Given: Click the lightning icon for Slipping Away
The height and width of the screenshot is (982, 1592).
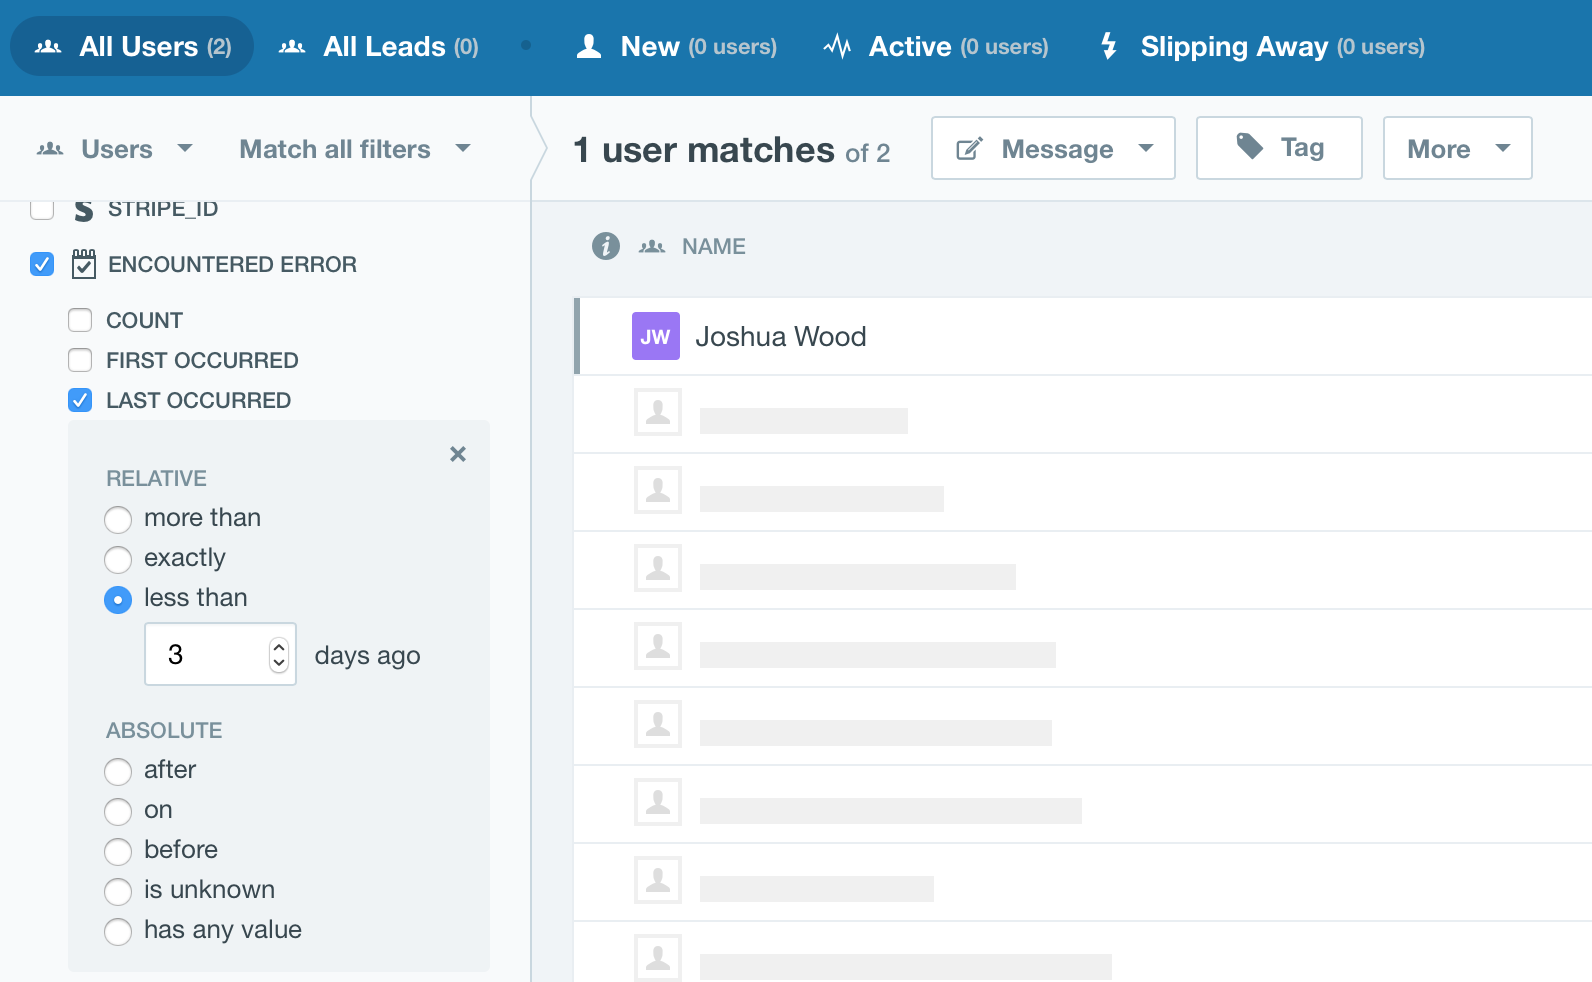Looking at the screenshot, I should [1109, 46].
